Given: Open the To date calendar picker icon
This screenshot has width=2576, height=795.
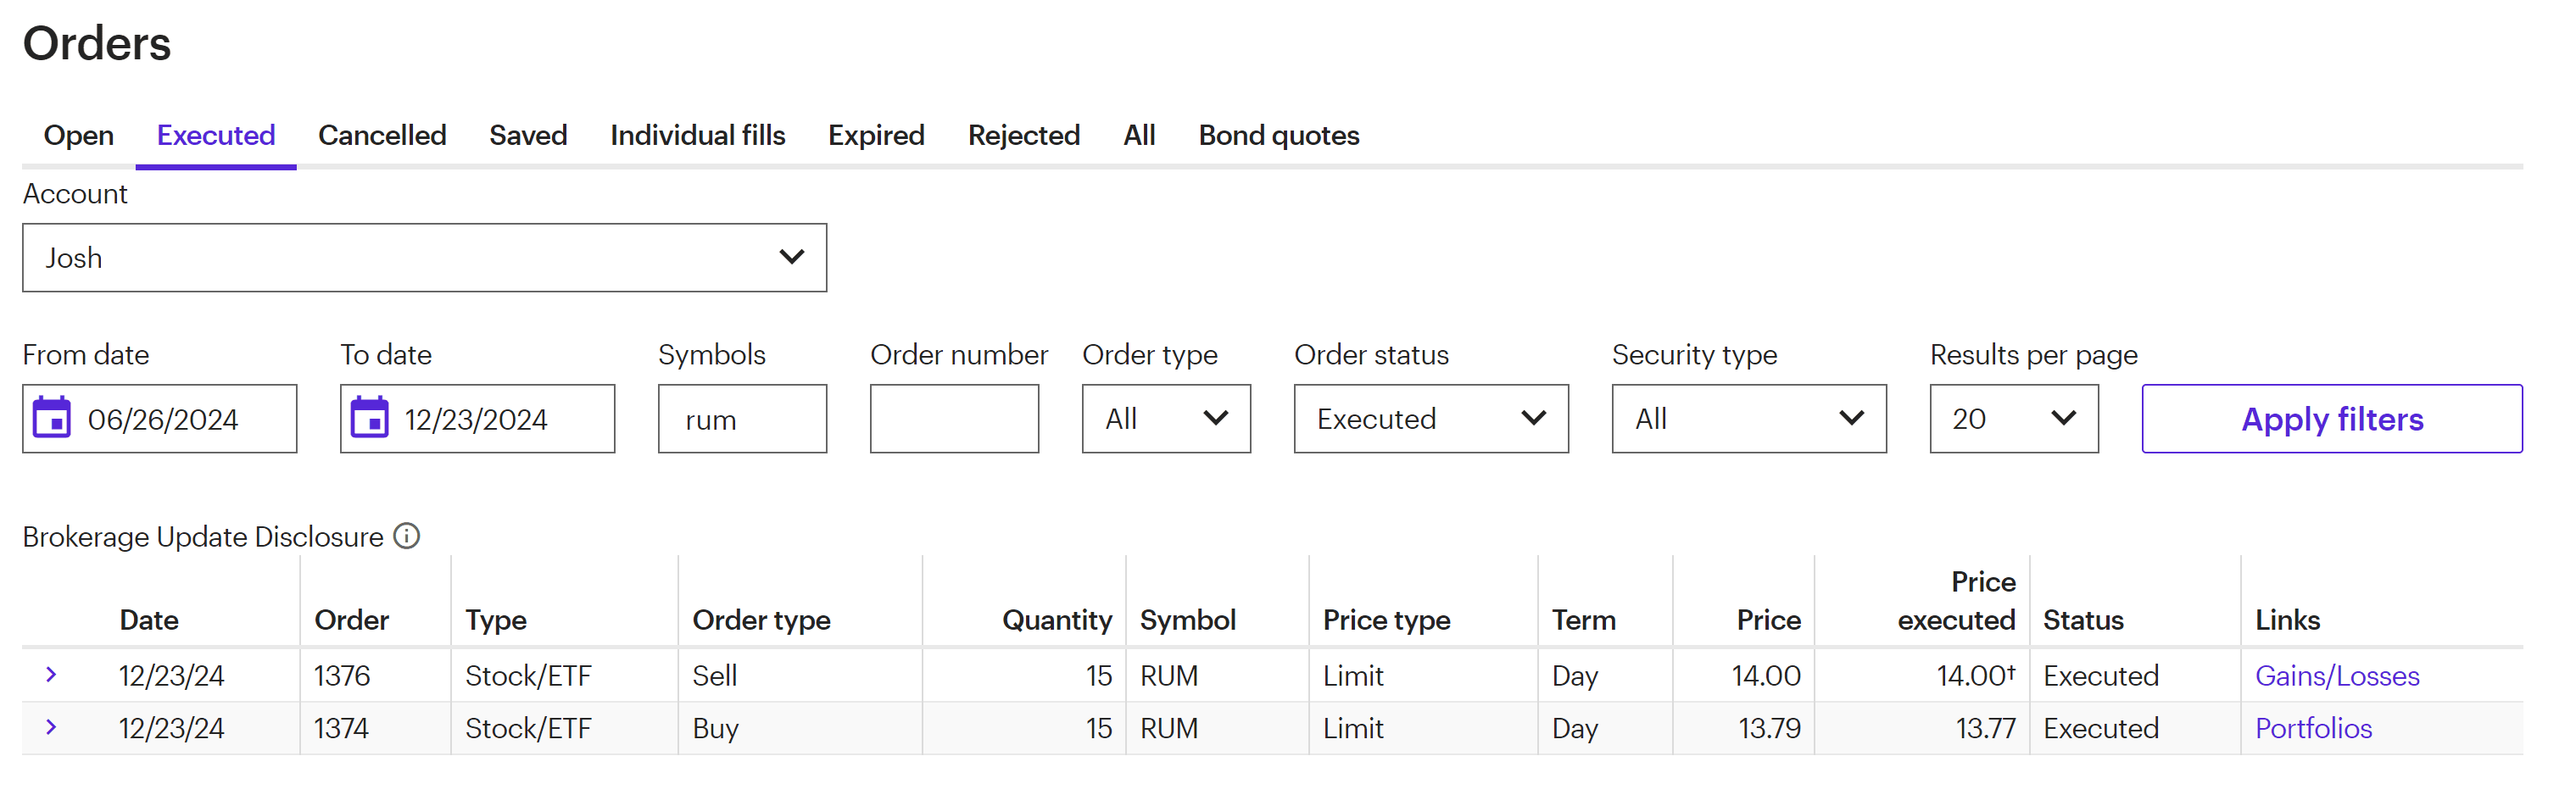Looking at the screenshot, I should 369,418.
